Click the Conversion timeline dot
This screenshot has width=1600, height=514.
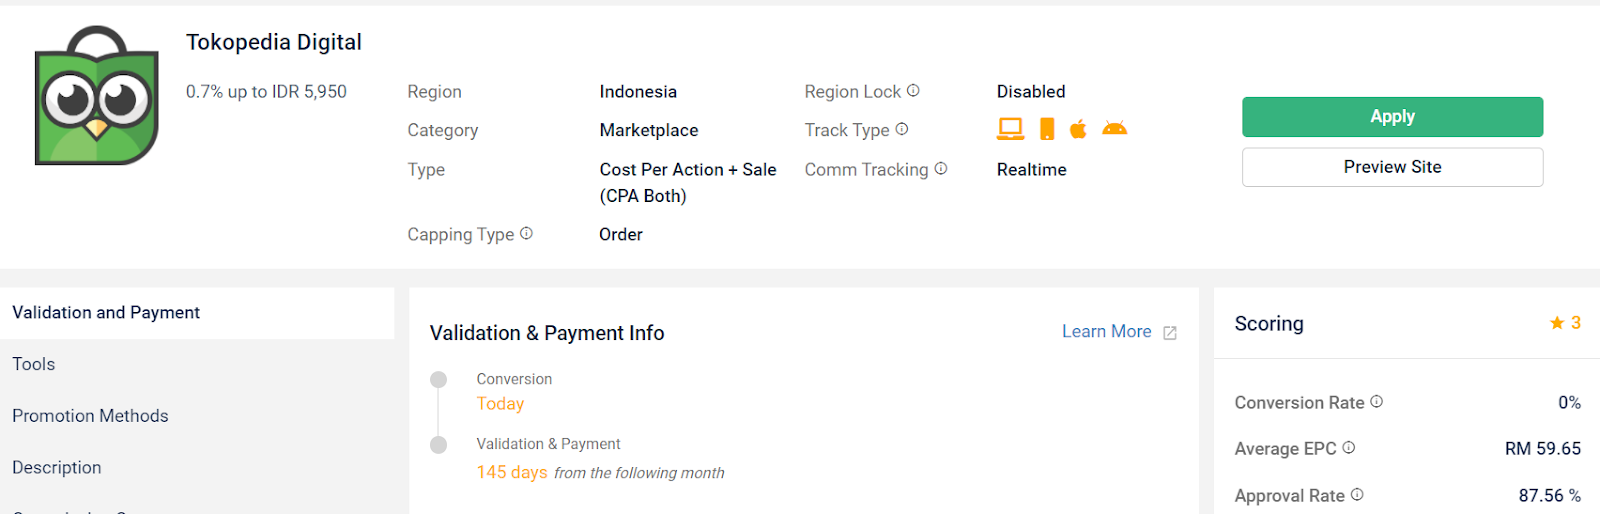coord(438,379)
